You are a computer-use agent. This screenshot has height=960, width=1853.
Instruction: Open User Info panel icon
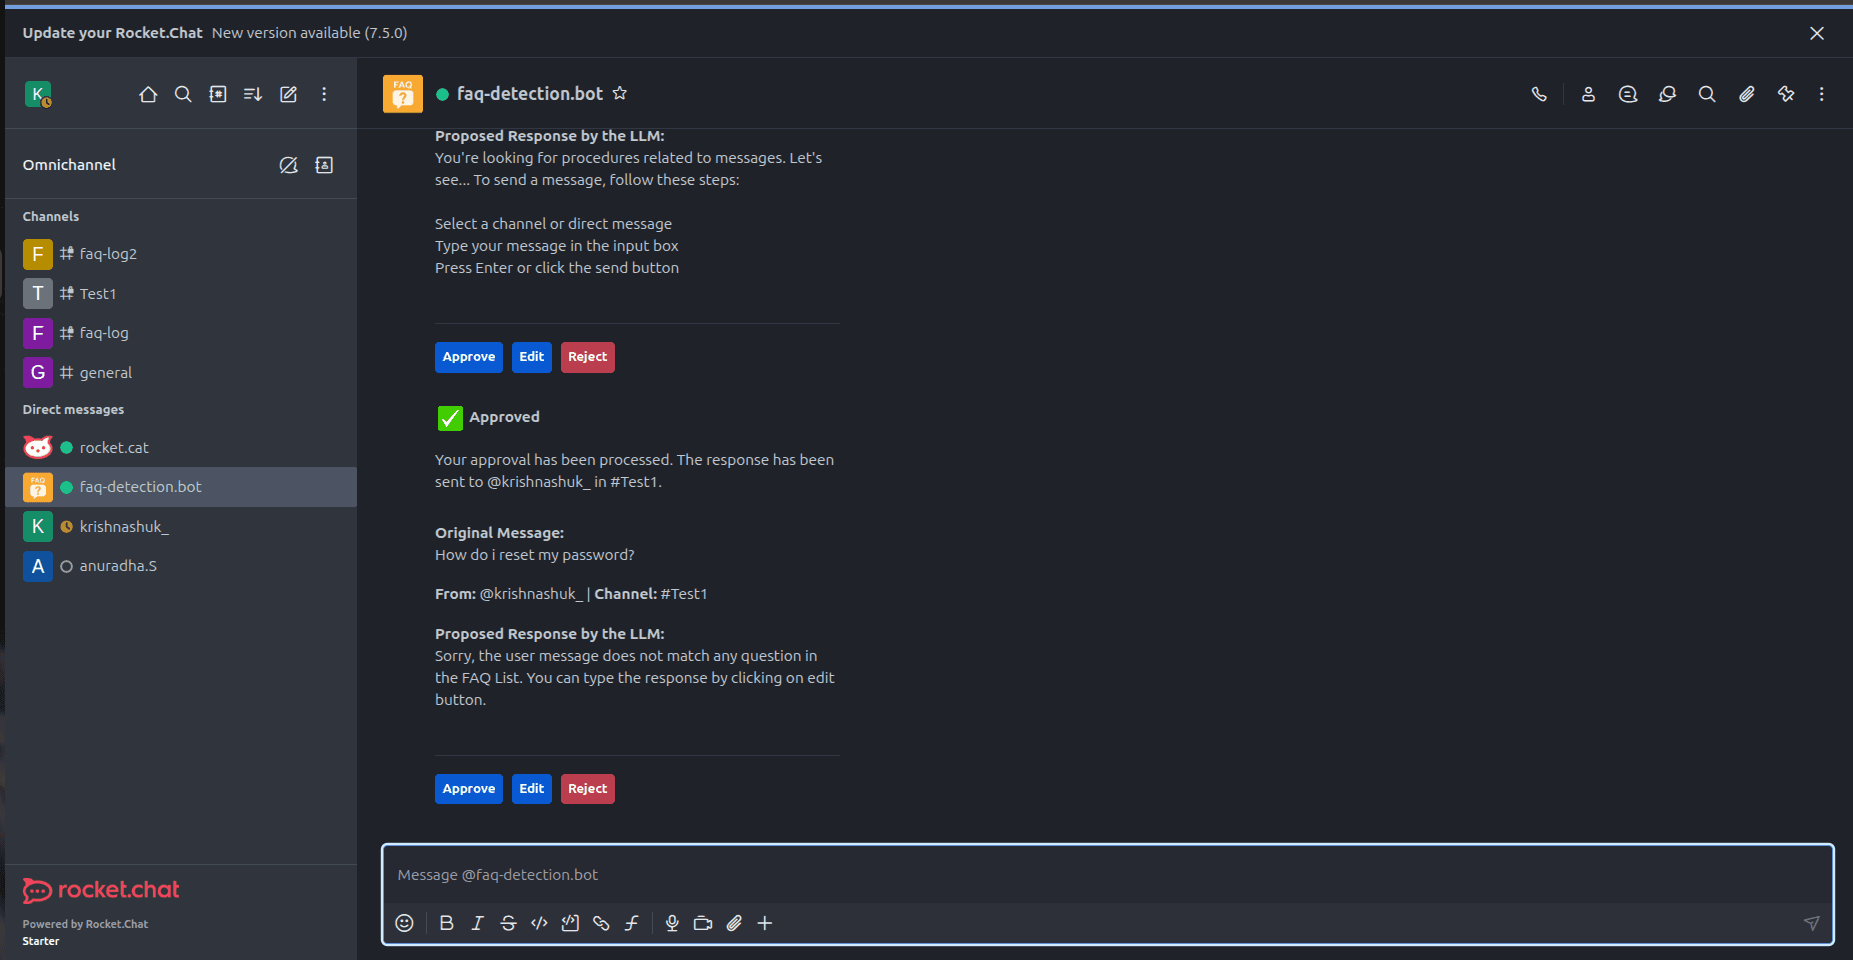click(x=1588, y=94)
